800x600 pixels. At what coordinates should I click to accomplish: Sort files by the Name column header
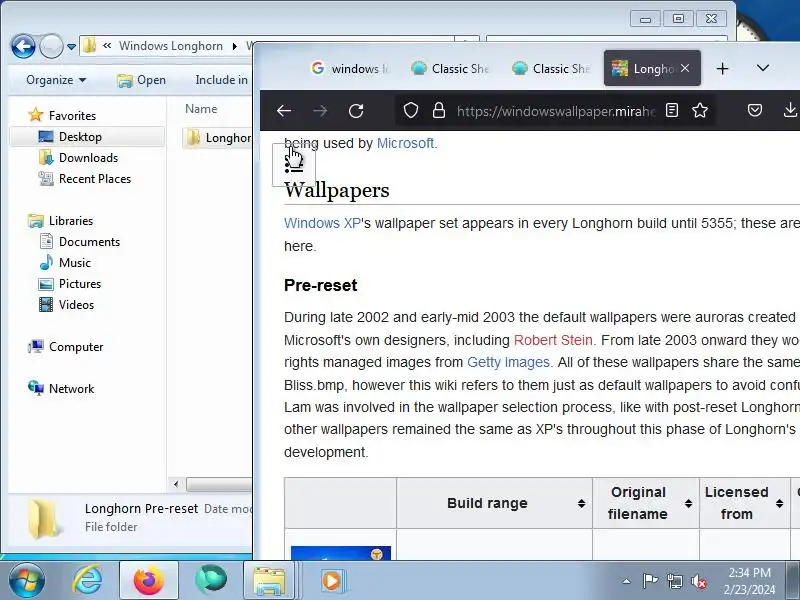(x=201, y=109)
